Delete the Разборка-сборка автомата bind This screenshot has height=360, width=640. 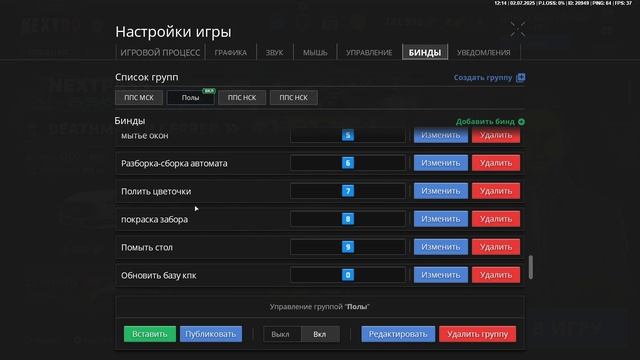tap(496, 163)
